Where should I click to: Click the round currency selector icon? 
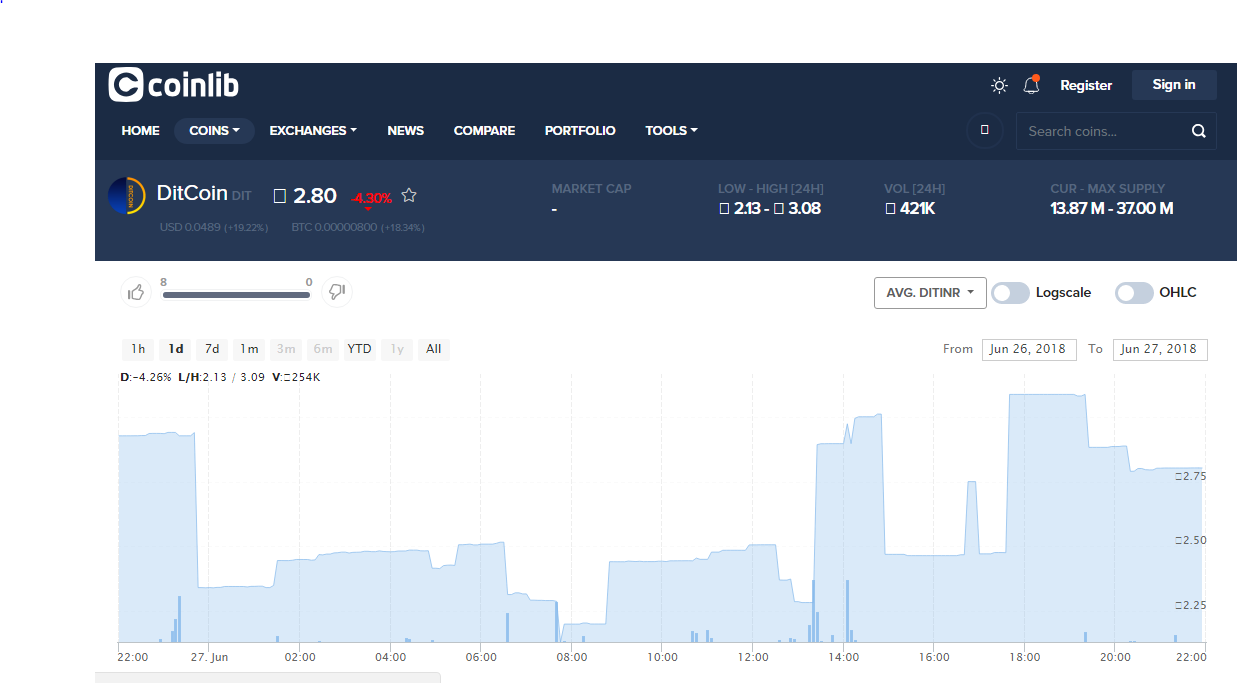(985, 131)
